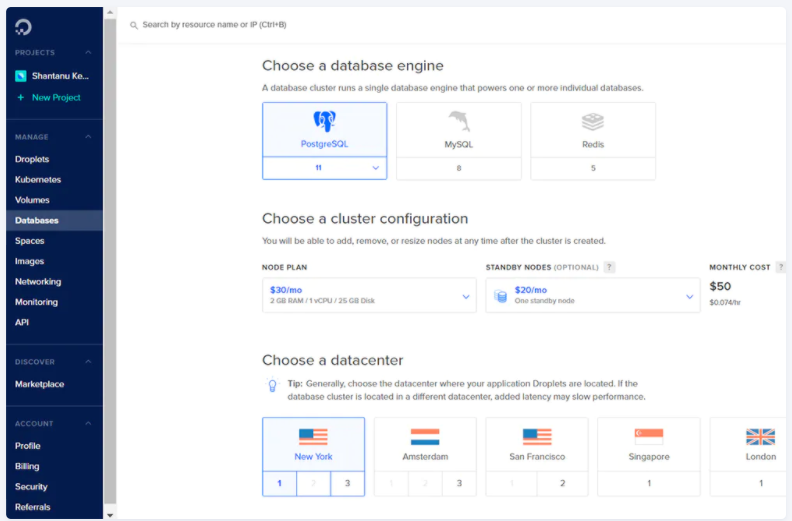Select the Singapore flag datacenter
This screenshot has width=792, height=521.
(648, 437)
